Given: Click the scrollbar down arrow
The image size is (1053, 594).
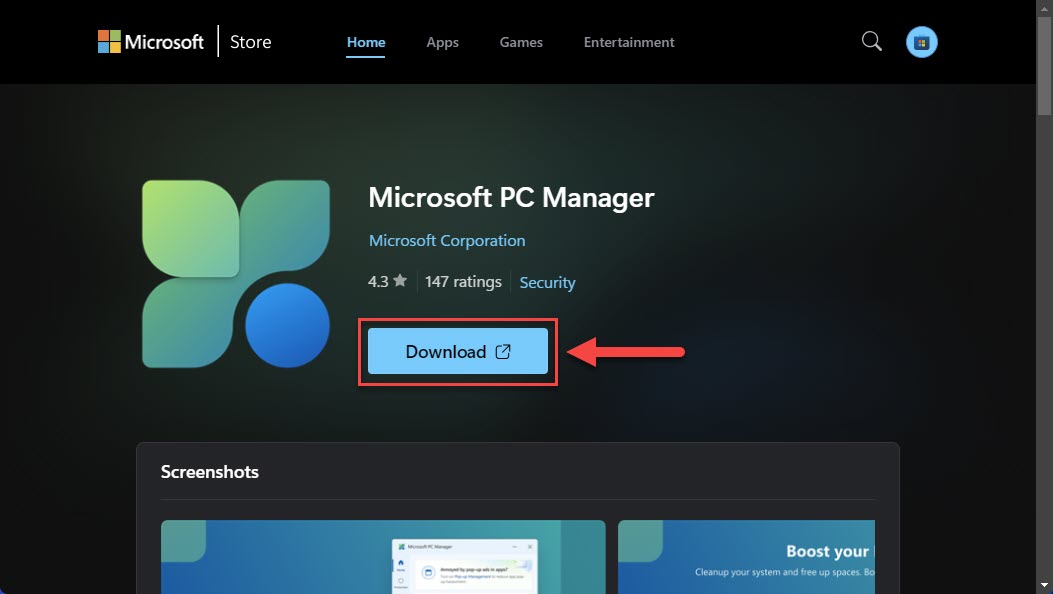Looking at the screenshot, I should click(x=1044, y=585).
